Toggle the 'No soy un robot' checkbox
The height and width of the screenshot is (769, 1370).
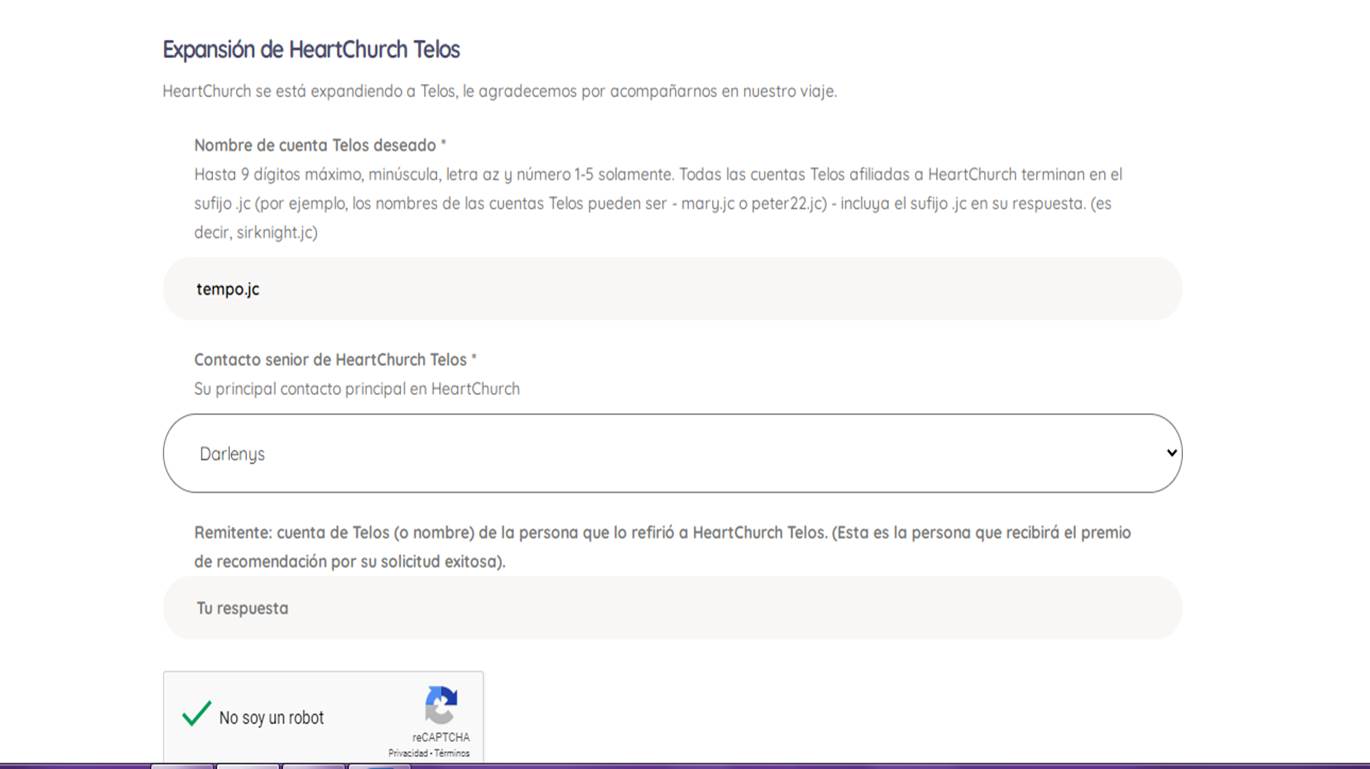(x=197, y=714)
